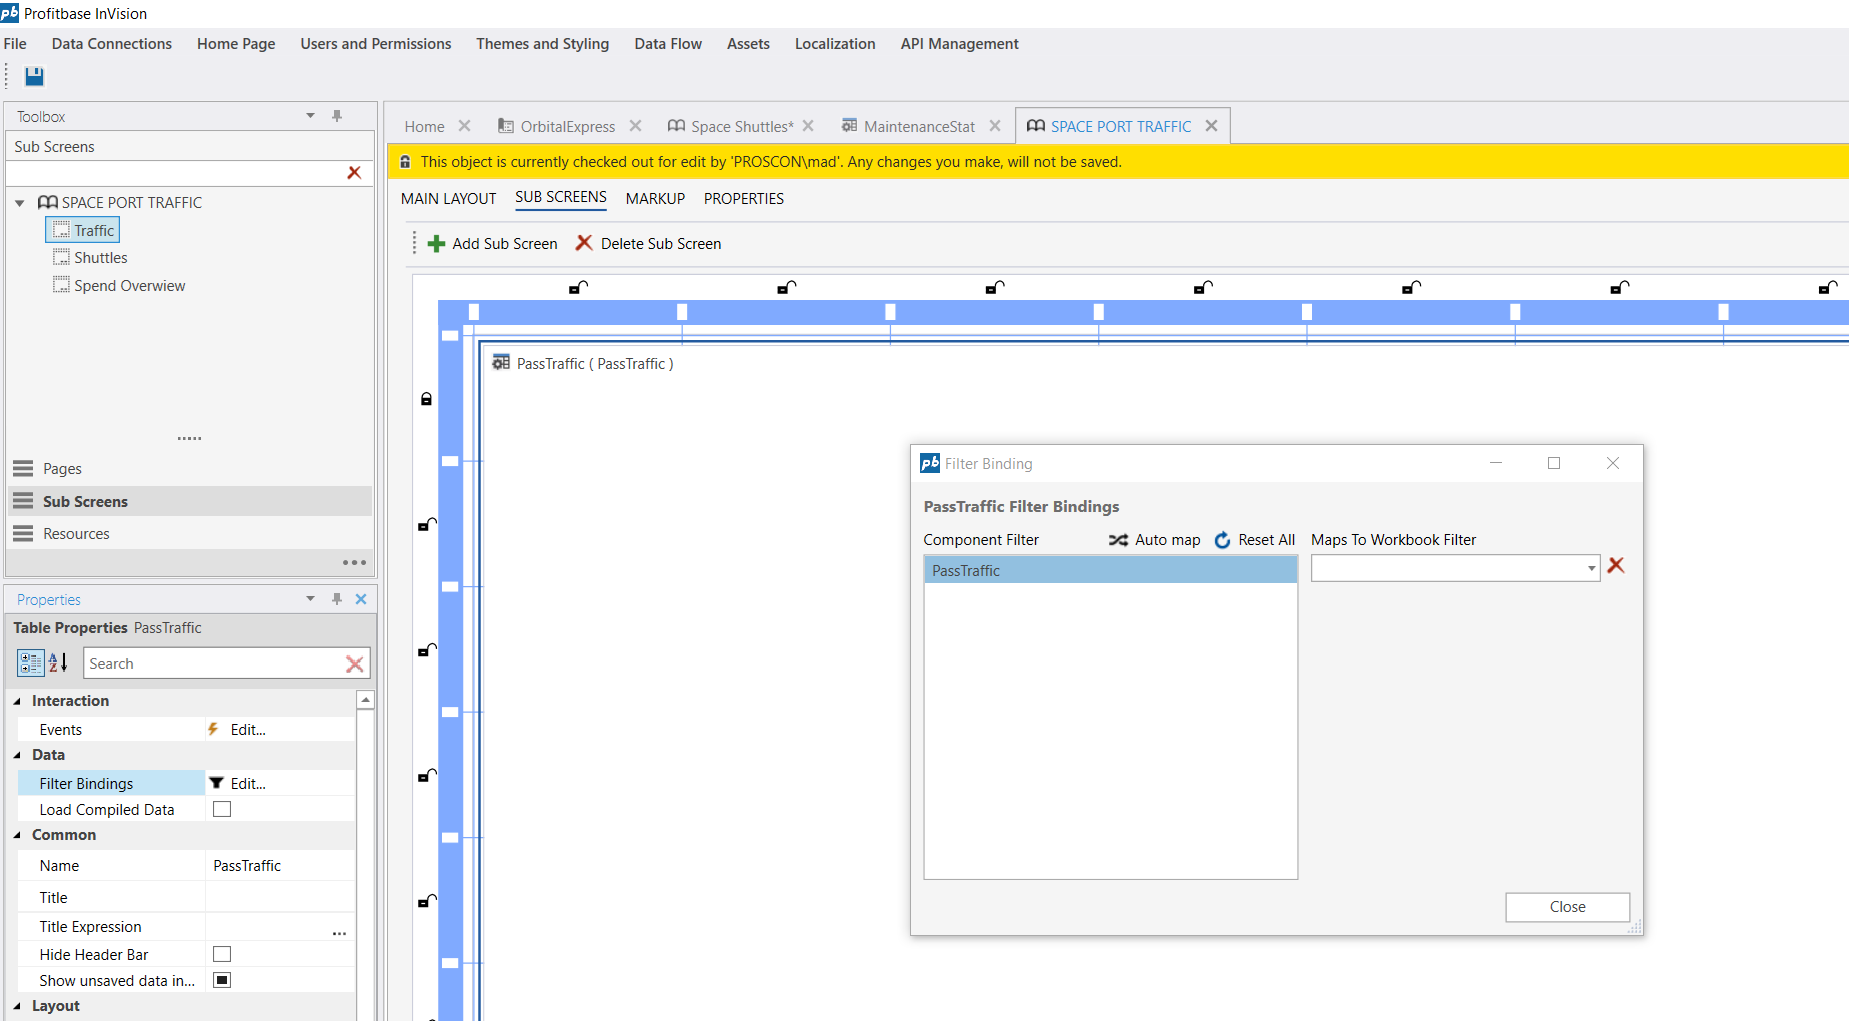Toggle Show unsaved data checkbox
Screen dimensions: 1849x1021
pos(222,980)
